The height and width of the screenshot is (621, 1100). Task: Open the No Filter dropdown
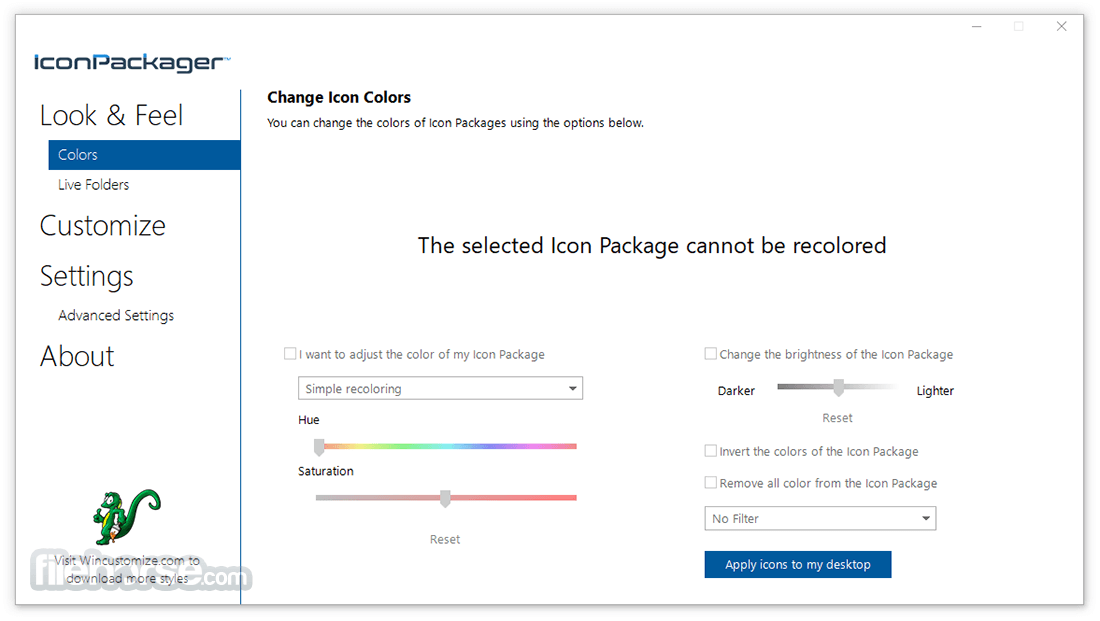(x=820, y=518)
